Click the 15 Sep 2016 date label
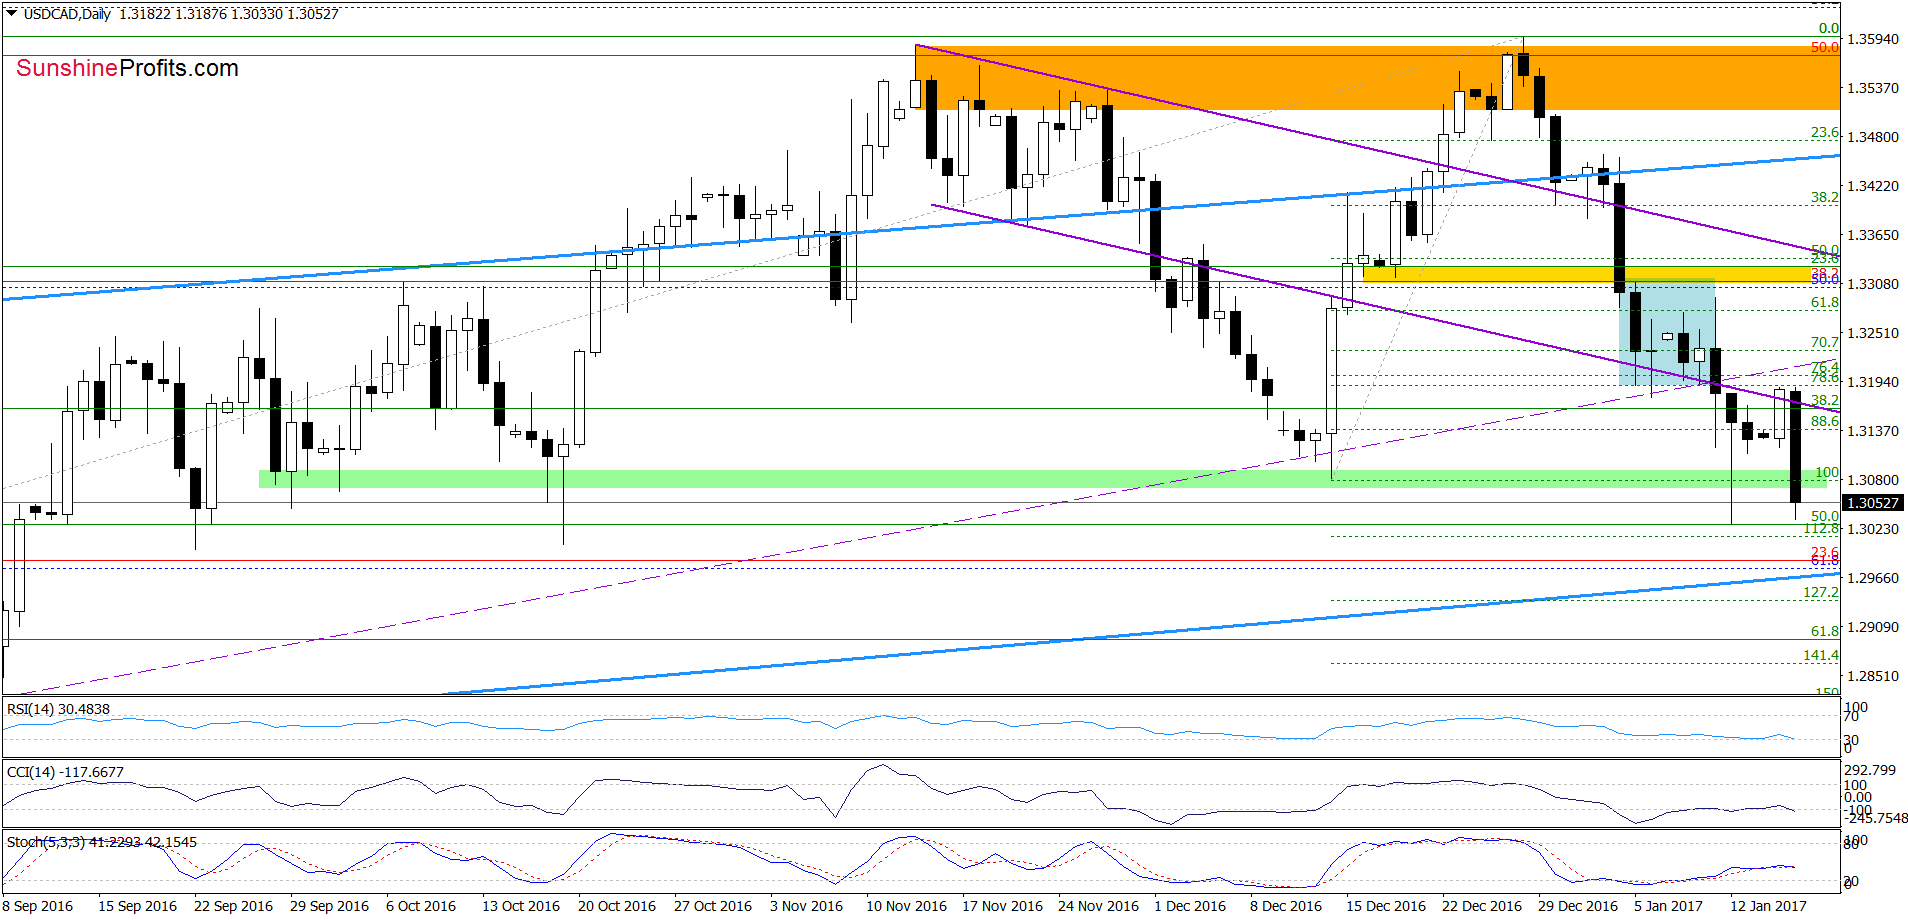Viewport: 1908px width, 920px height. pos(137,906)
